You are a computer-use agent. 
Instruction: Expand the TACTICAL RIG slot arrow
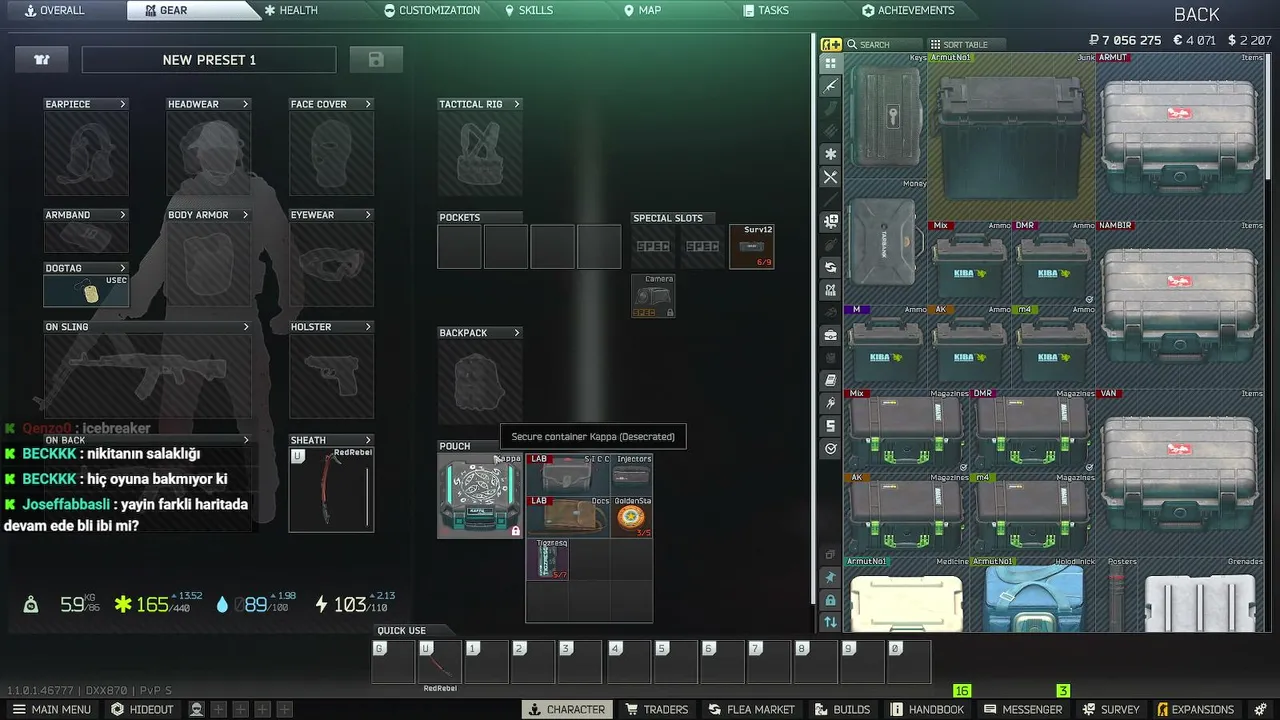[516, 104]
